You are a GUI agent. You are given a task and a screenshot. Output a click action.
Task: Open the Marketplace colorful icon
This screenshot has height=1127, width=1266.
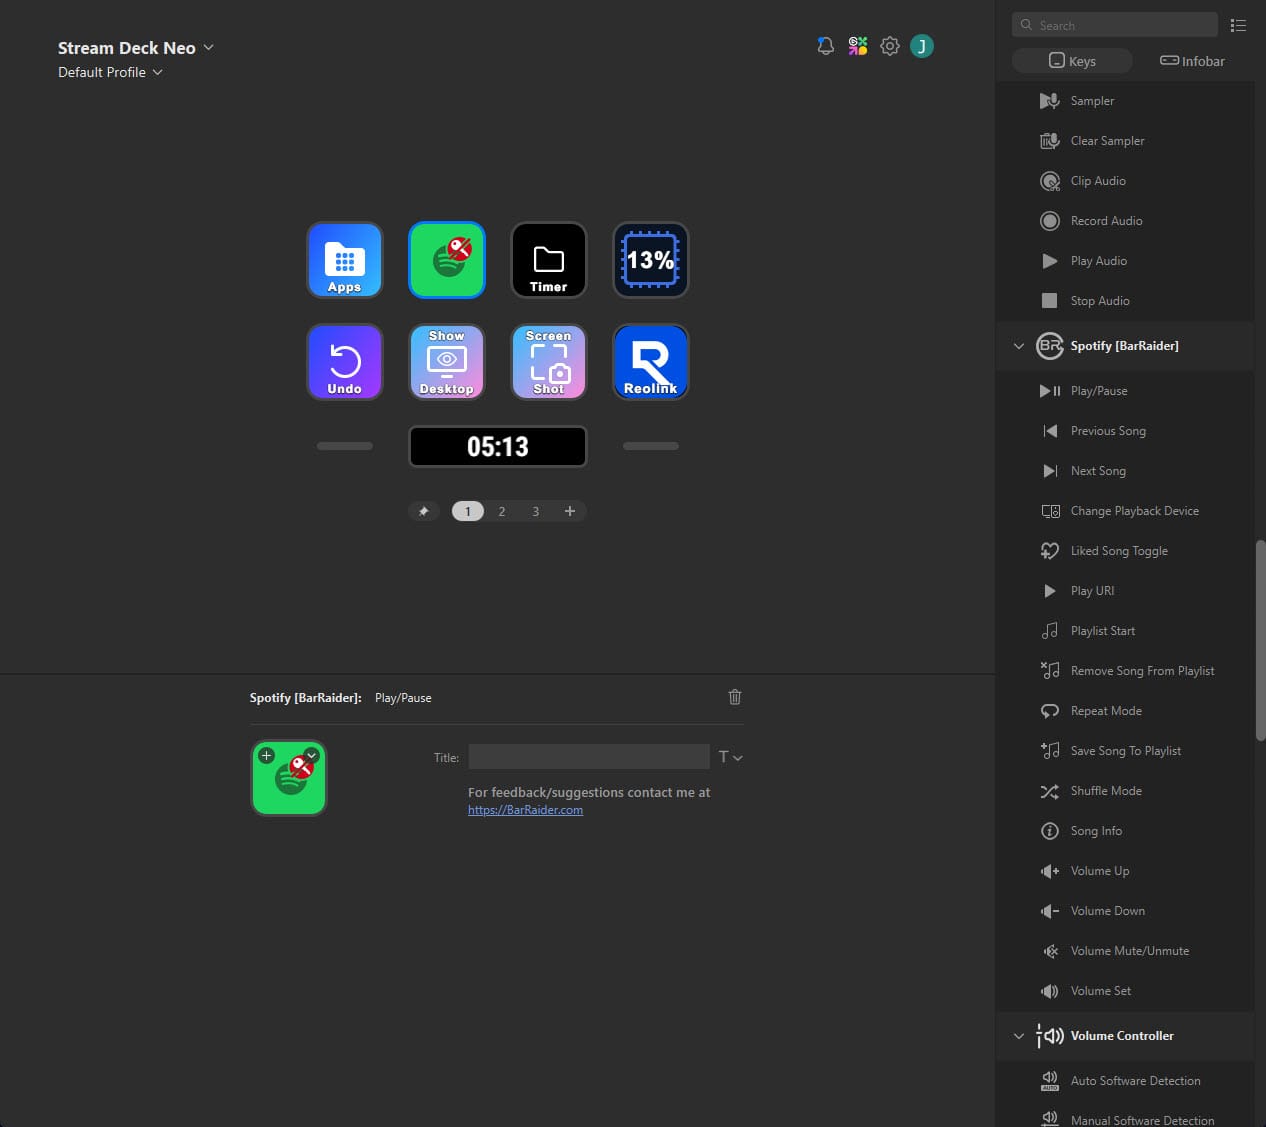[x=857, y=46]
